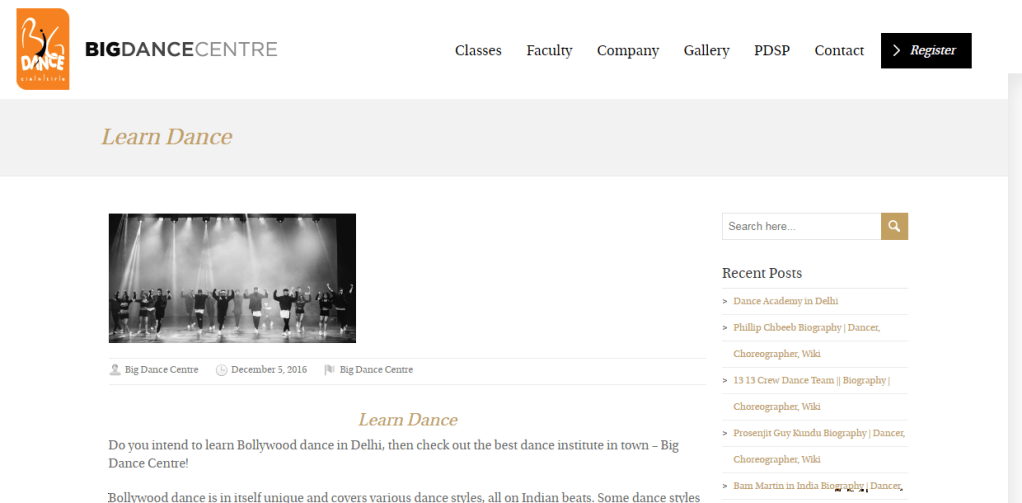The image size is (1022, 503).
Task: Go to the Gallery page
Action: (706, 51)
